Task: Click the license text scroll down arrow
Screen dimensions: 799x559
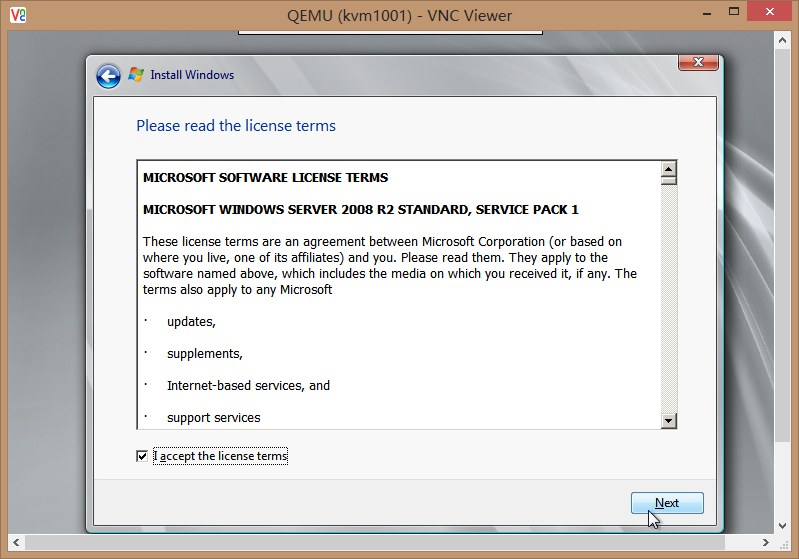Action: pyautogui.click(x=669, y=421)
